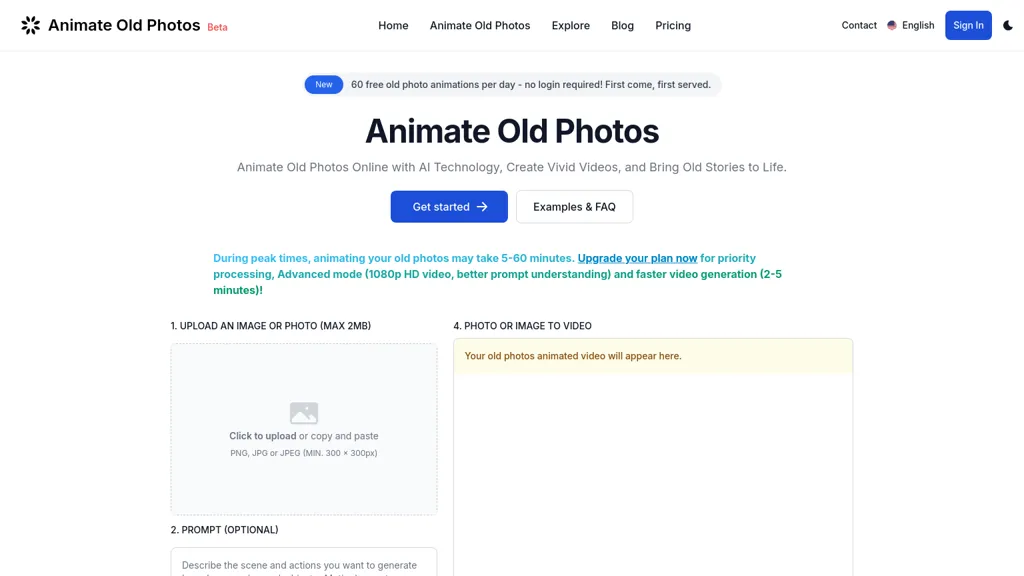The width and height of the screenshot is (1024, 576).
Task: Click the Get started button
Action: 449,206
